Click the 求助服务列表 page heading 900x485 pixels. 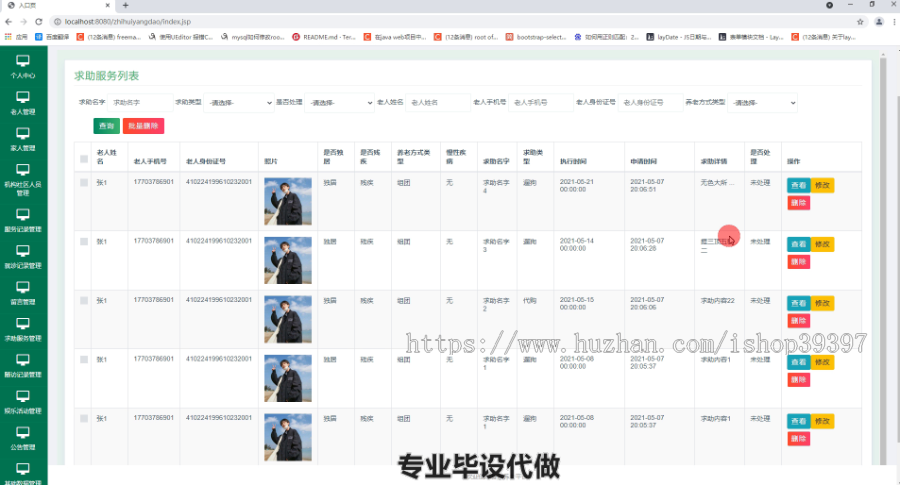coord(107,76)
